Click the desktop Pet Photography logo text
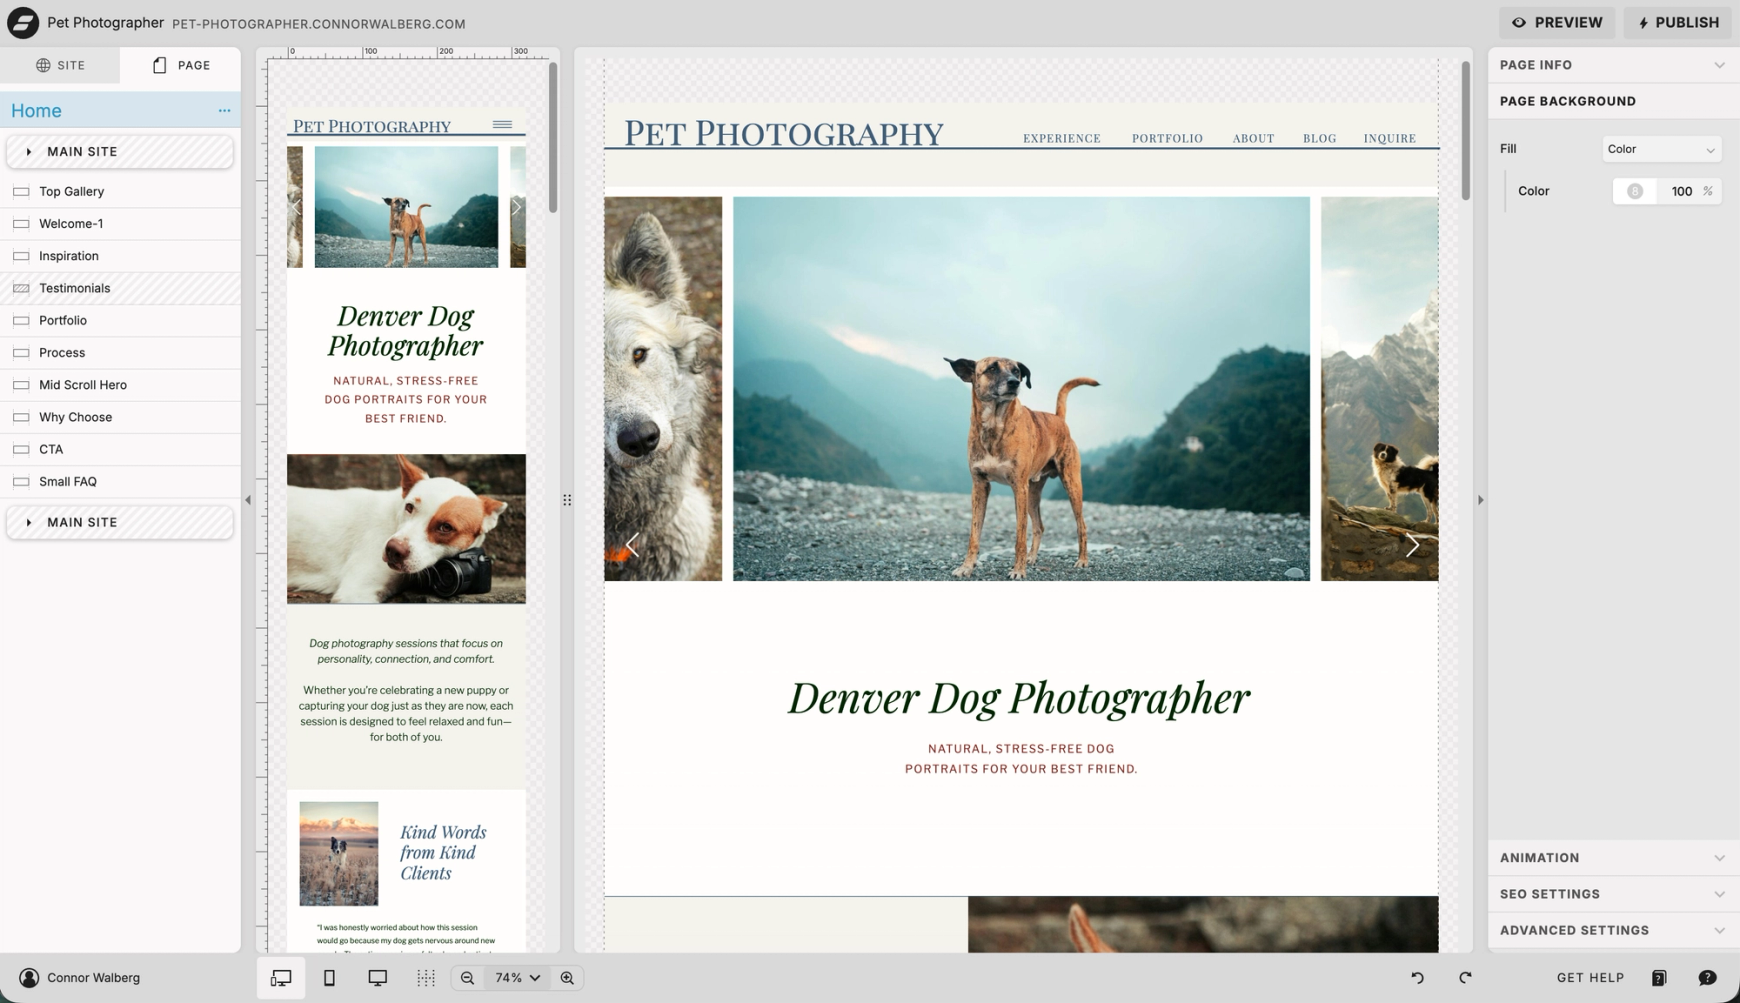The height and width of the screenshot is (1003, 1740). (783, 132)
